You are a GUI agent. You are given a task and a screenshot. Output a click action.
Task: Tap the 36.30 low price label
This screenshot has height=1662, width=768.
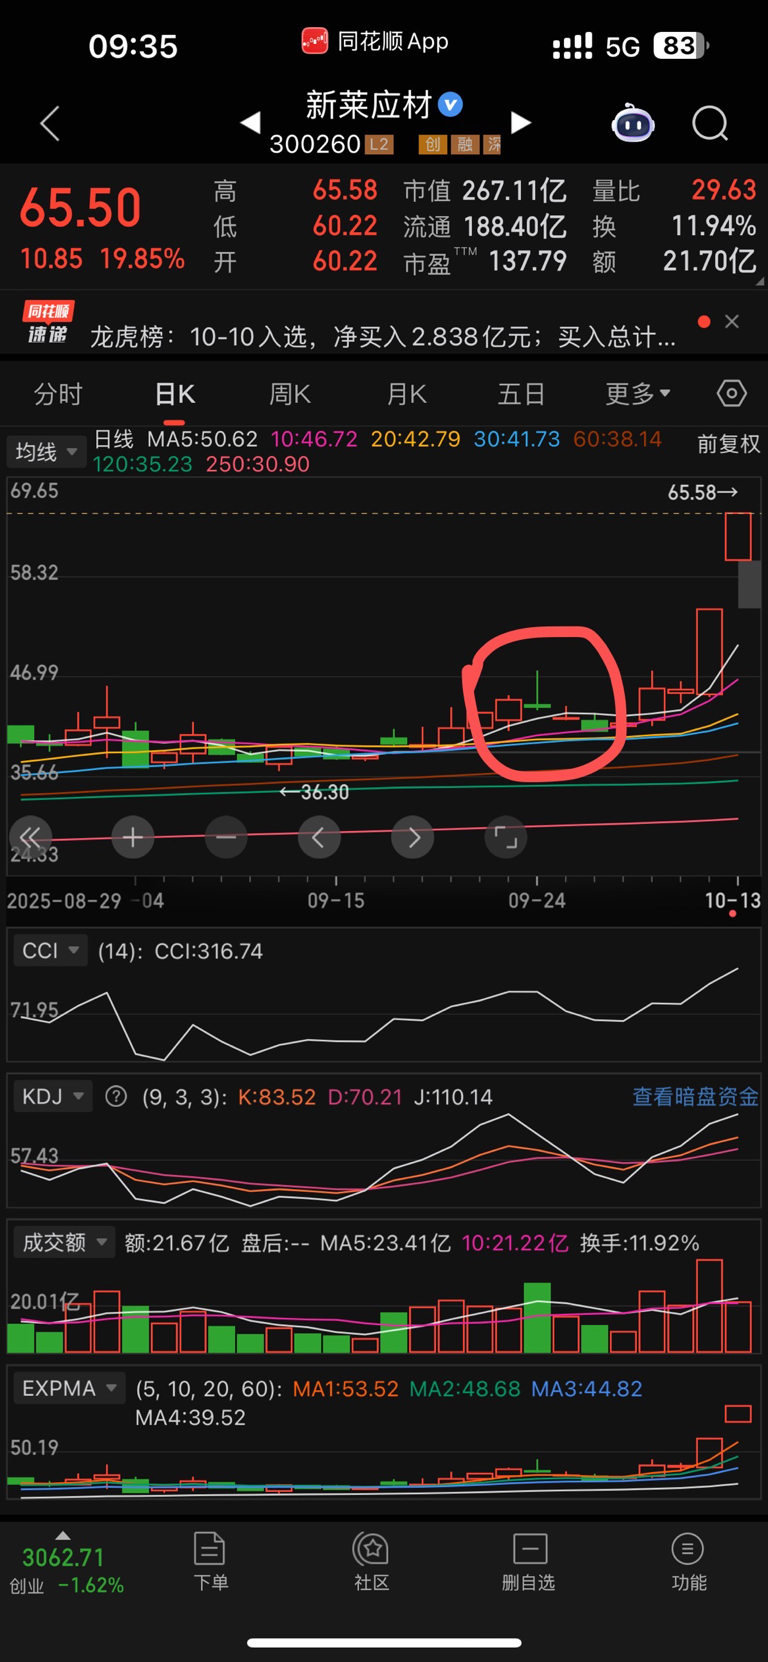314,792
